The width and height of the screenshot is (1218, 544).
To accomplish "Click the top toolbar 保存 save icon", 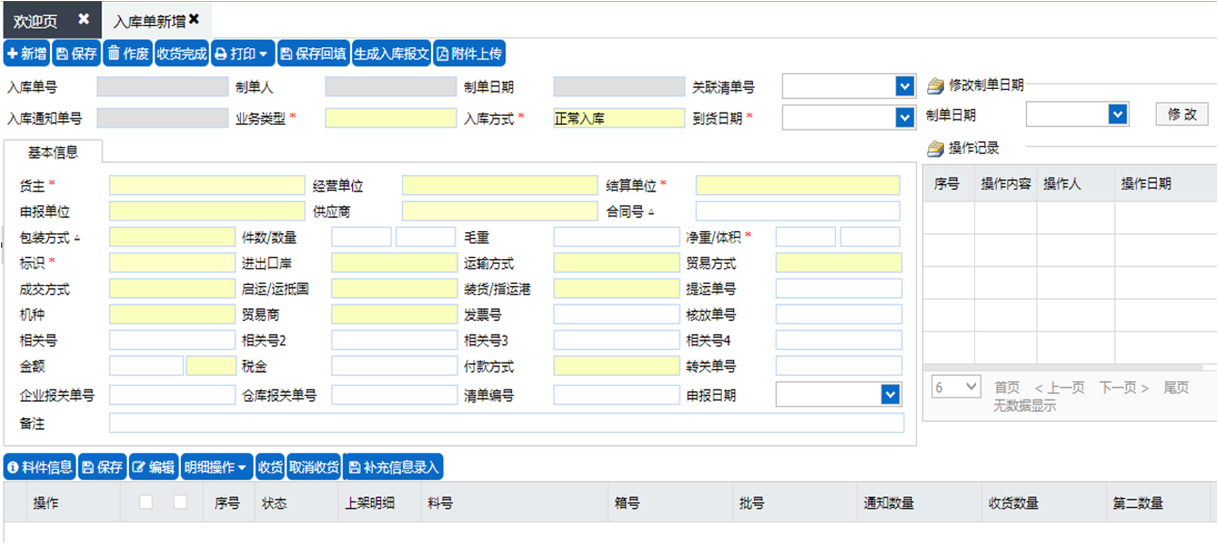I will 62,54.
